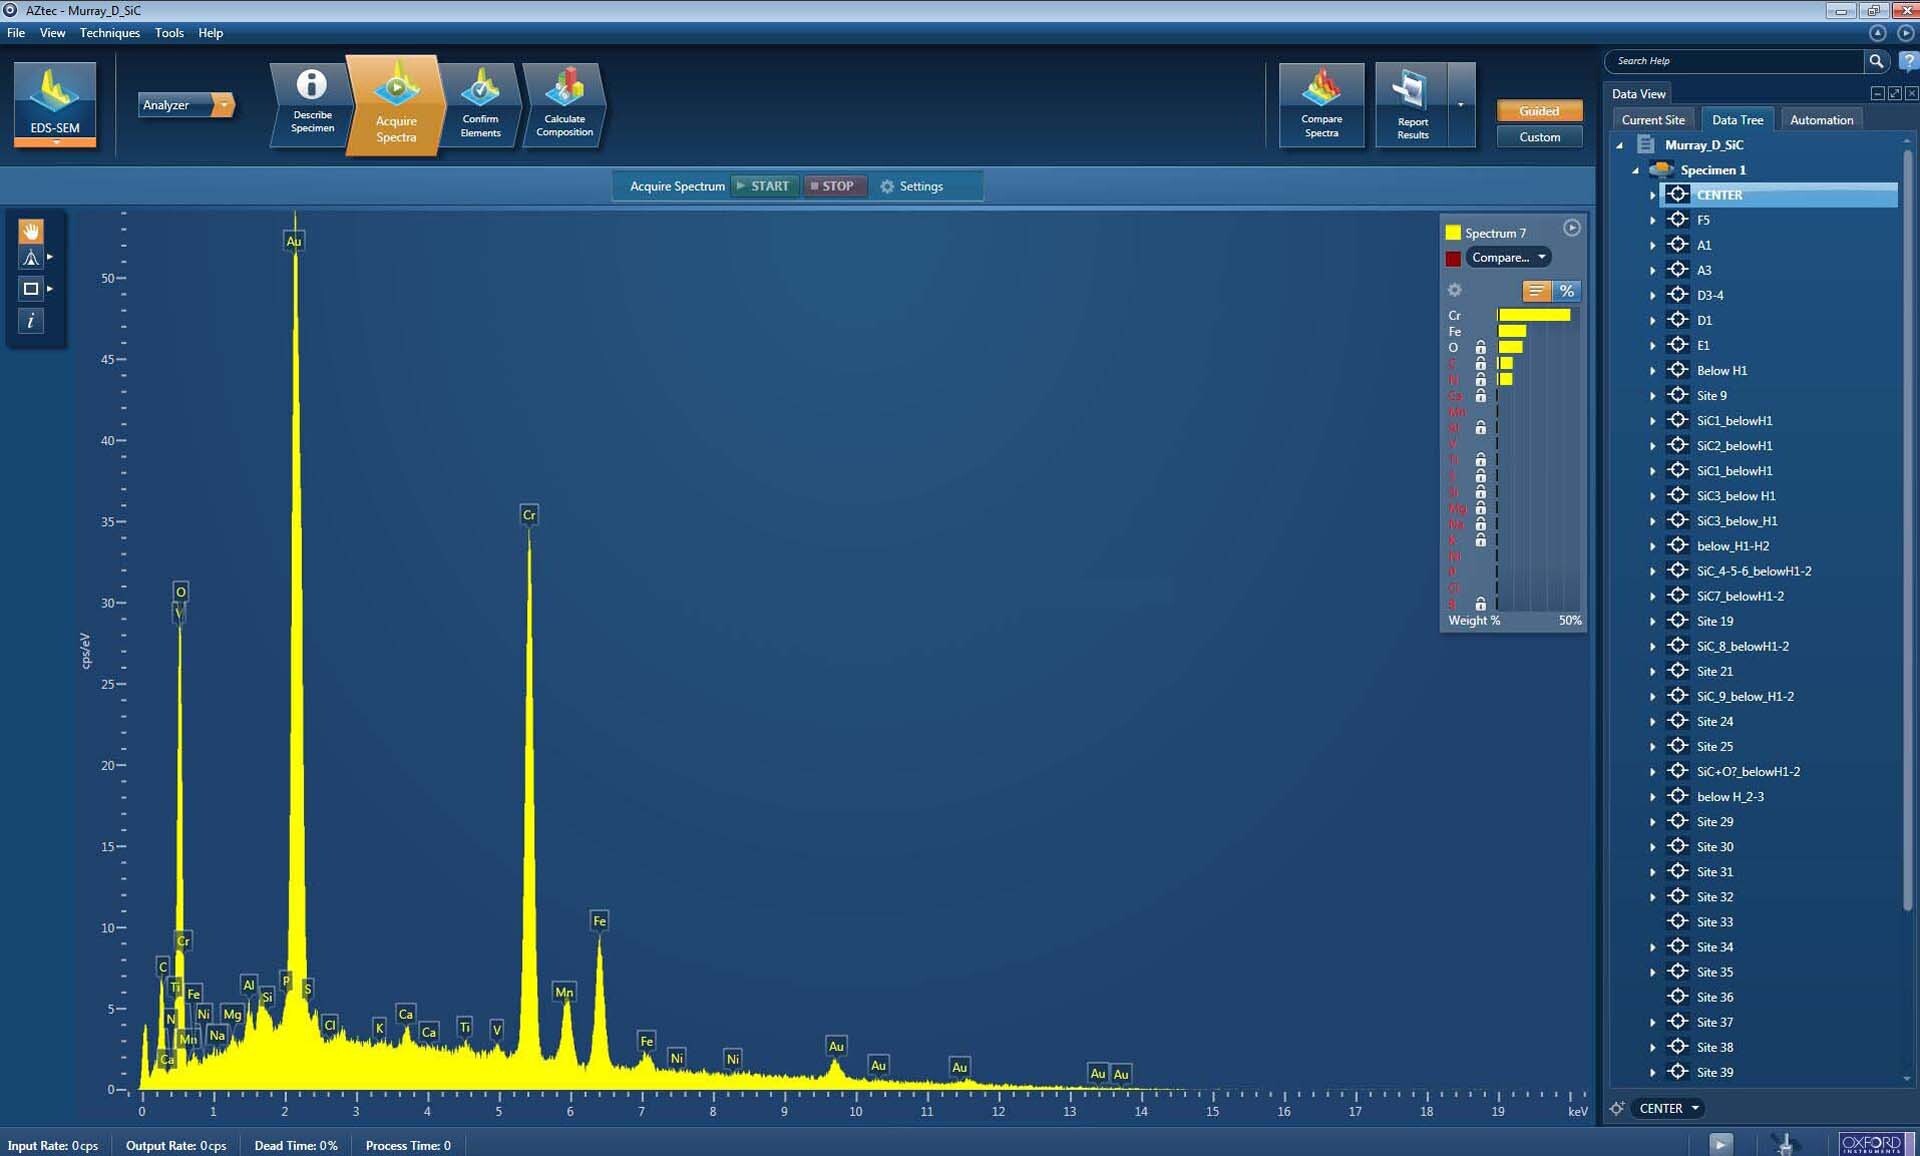Image resolution: width=1920 pixels, height=1156 pixels.
Task: Open the Confirm Elements step
Action: [480, 104]
